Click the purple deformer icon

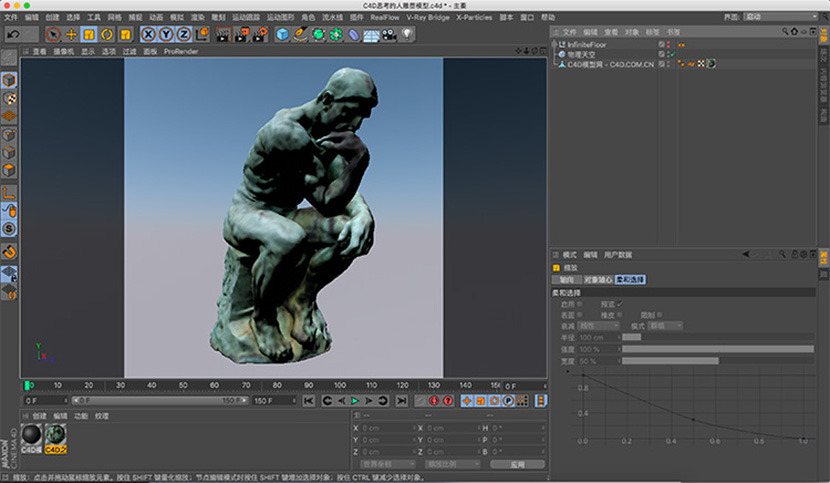354,35
